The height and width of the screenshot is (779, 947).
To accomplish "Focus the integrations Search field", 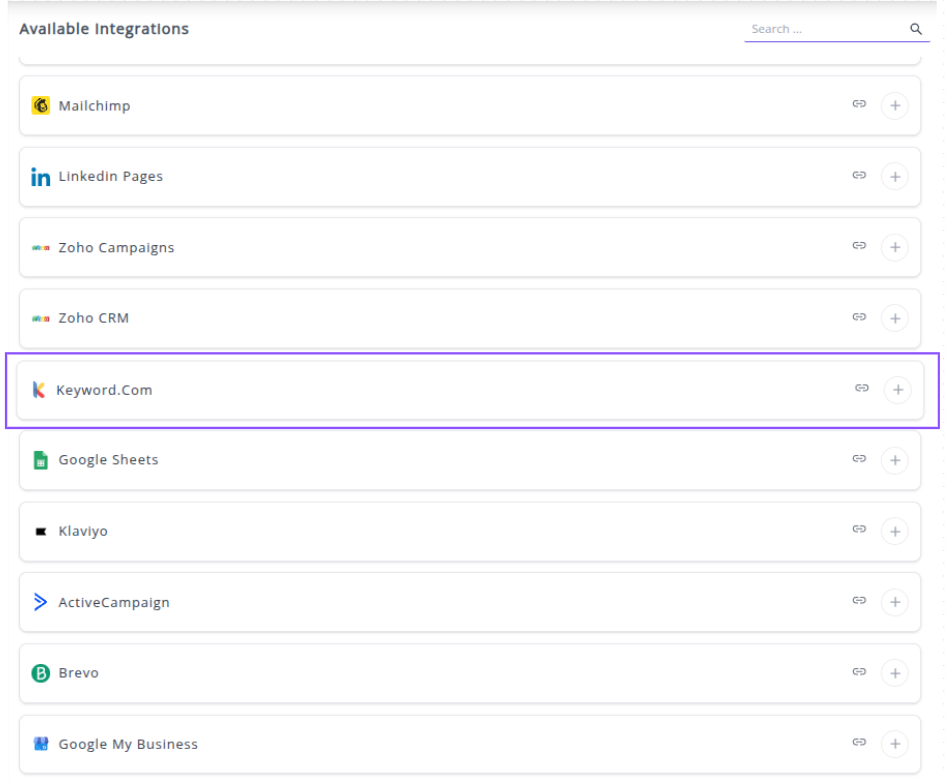I will pyautogui.click(x=825, y=29).
